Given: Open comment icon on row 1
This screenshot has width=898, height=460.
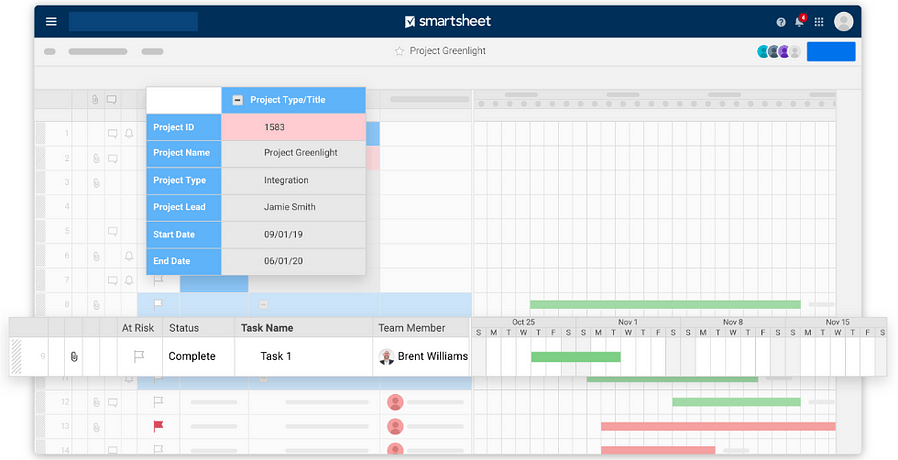Looking at the screenshot, I should [x=113, y=133].
